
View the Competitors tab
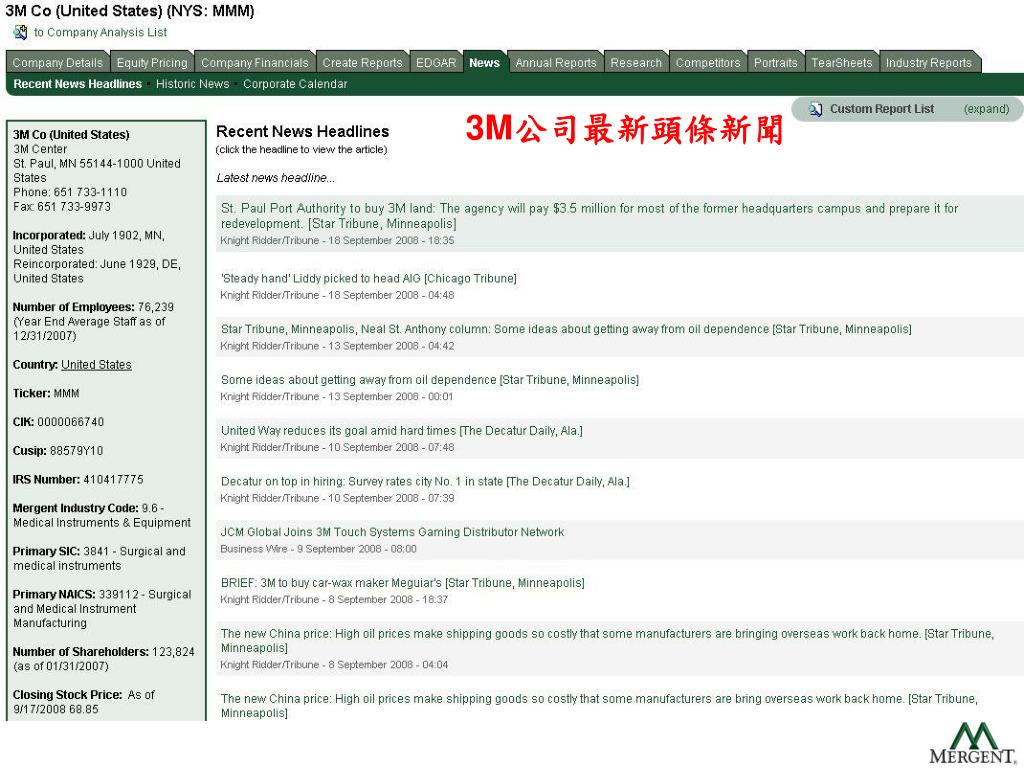click(708, 63)
